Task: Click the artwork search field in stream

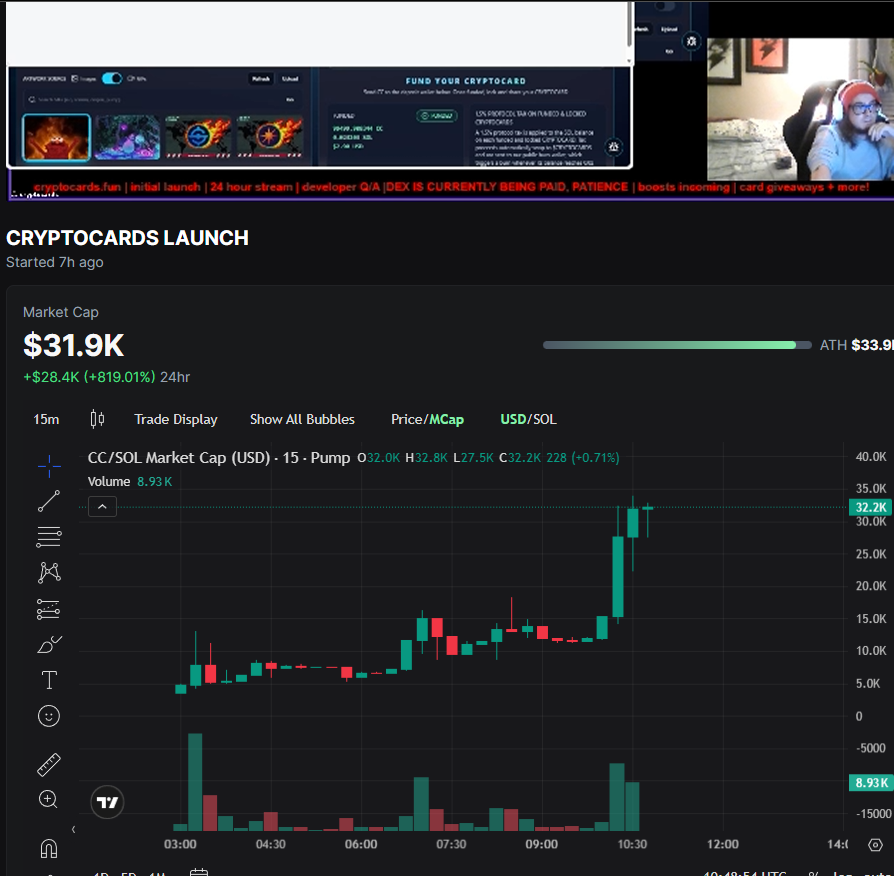Action: (162, 99)
